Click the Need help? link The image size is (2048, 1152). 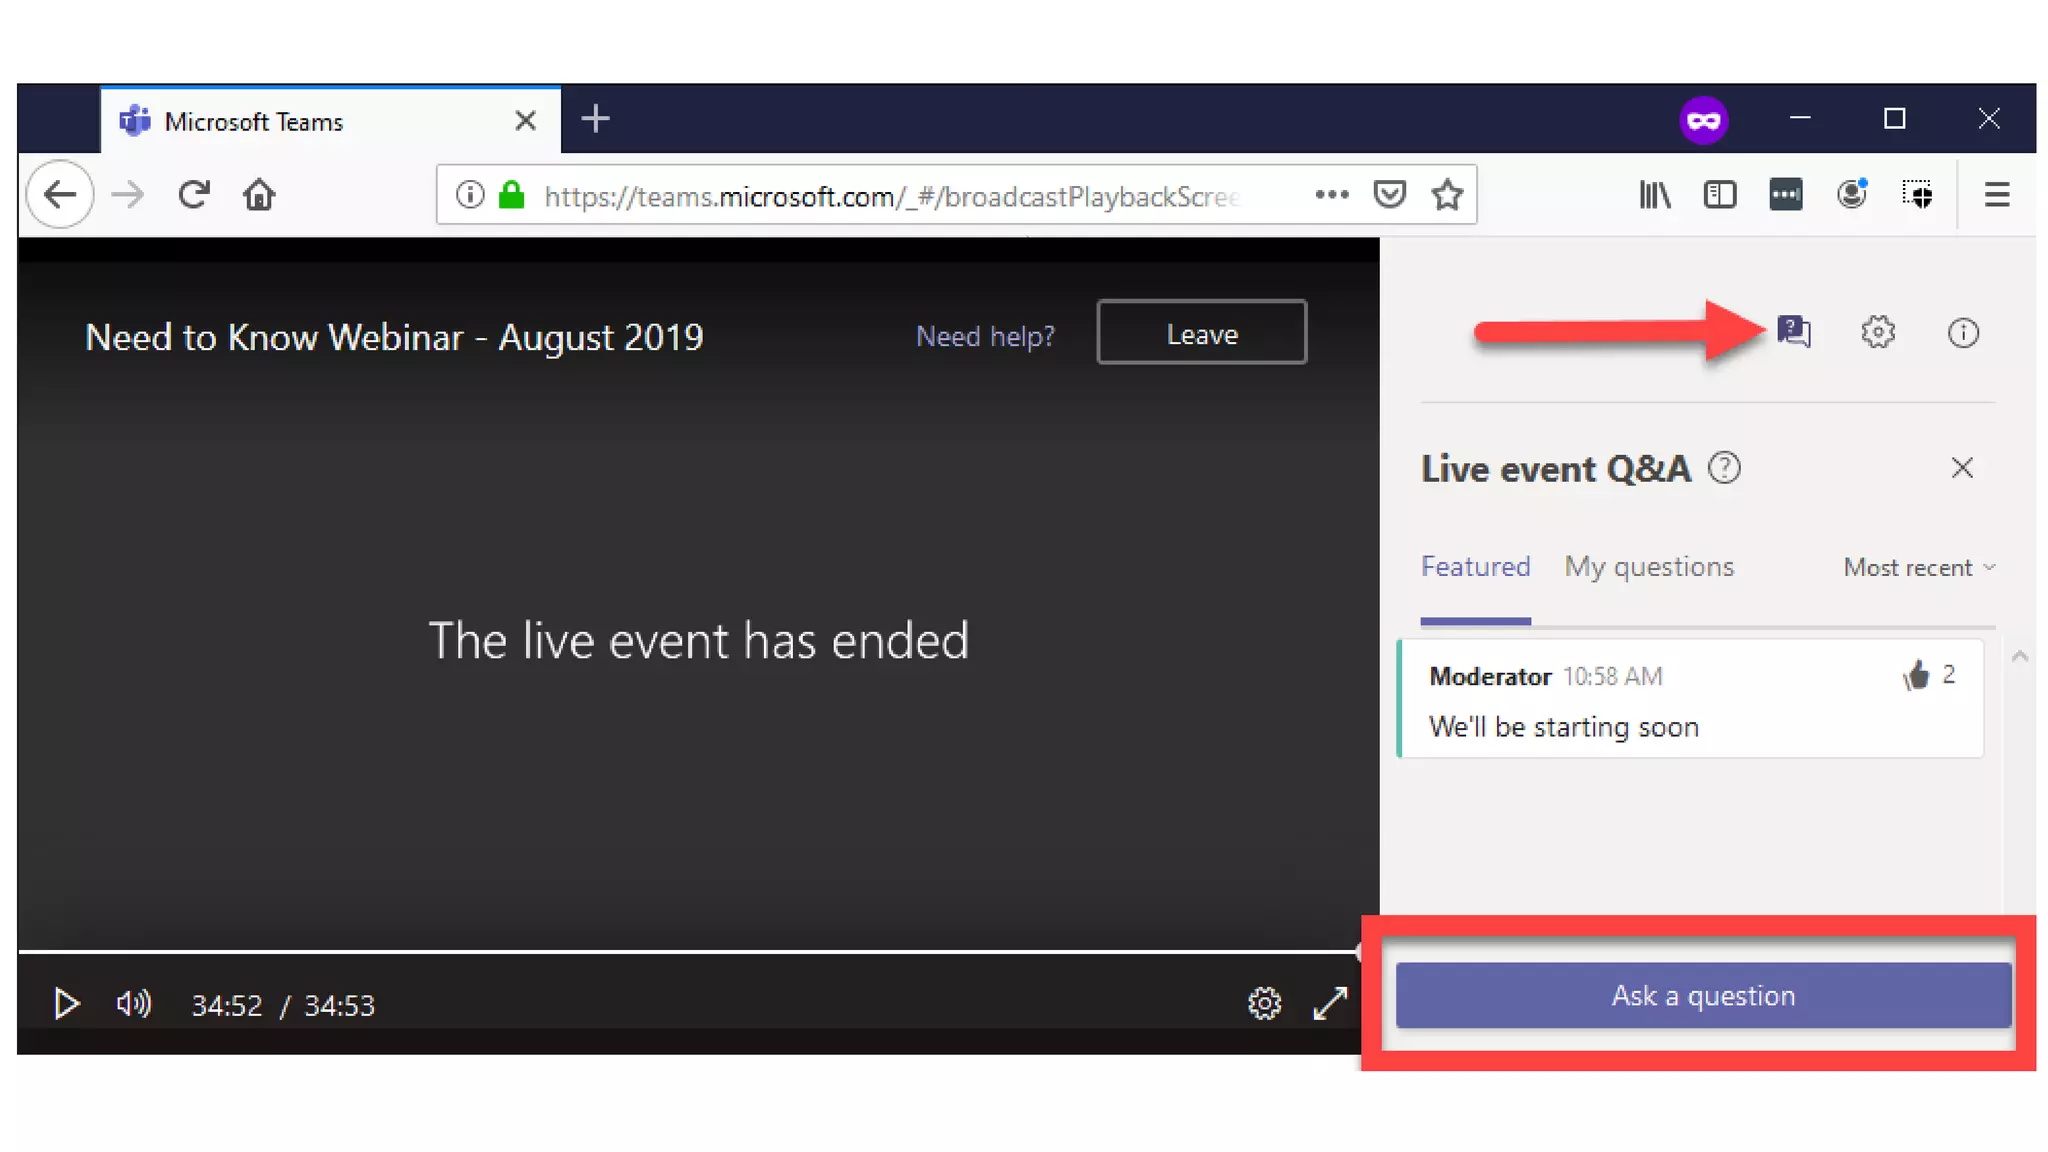click(x=985, y=336)
